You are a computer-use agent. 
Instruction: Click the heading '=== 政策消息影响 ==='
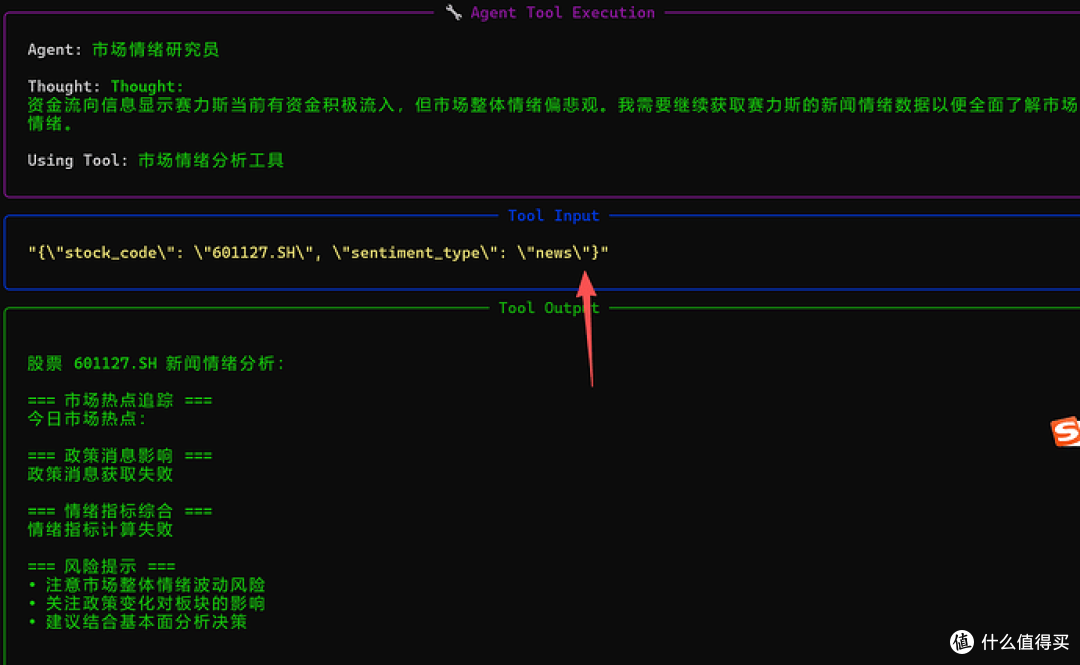pos(120,456)
